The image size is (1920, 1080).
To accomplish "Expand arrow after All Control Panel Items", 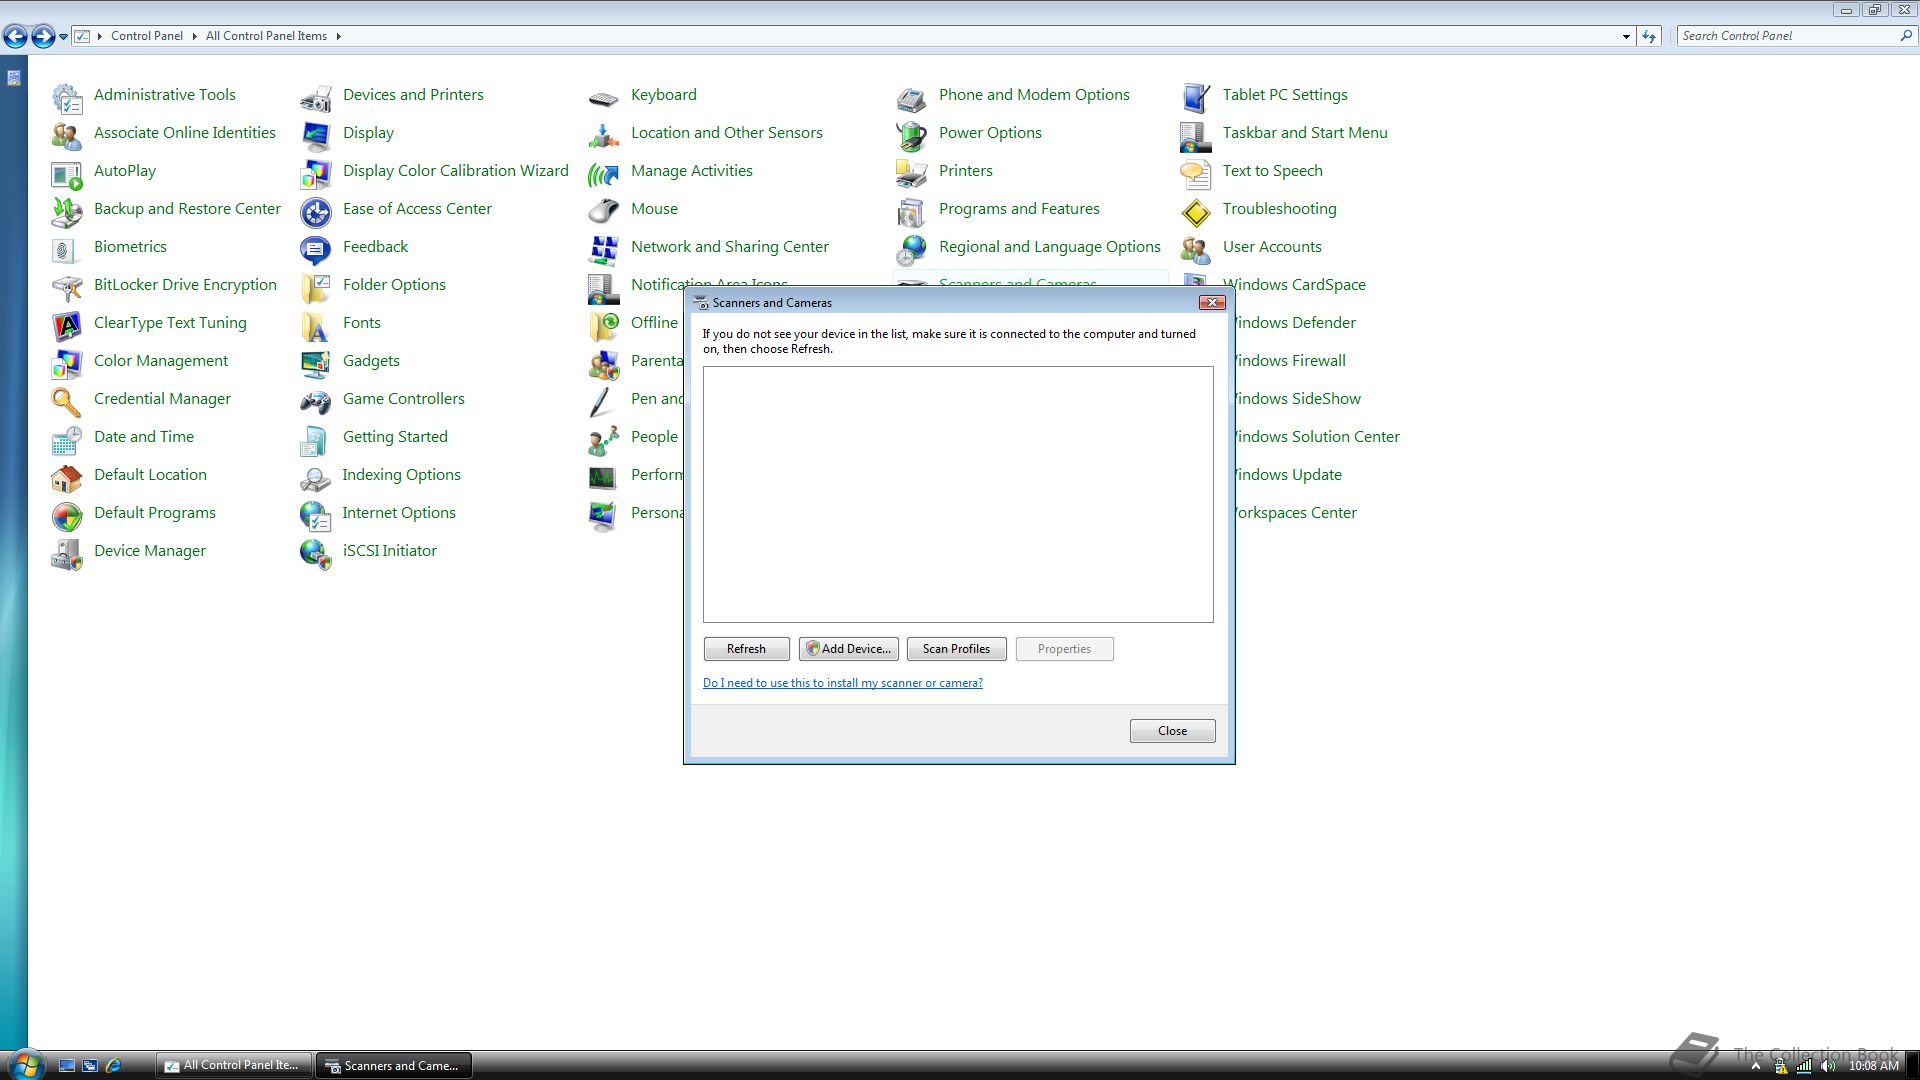I will (338, 36).
